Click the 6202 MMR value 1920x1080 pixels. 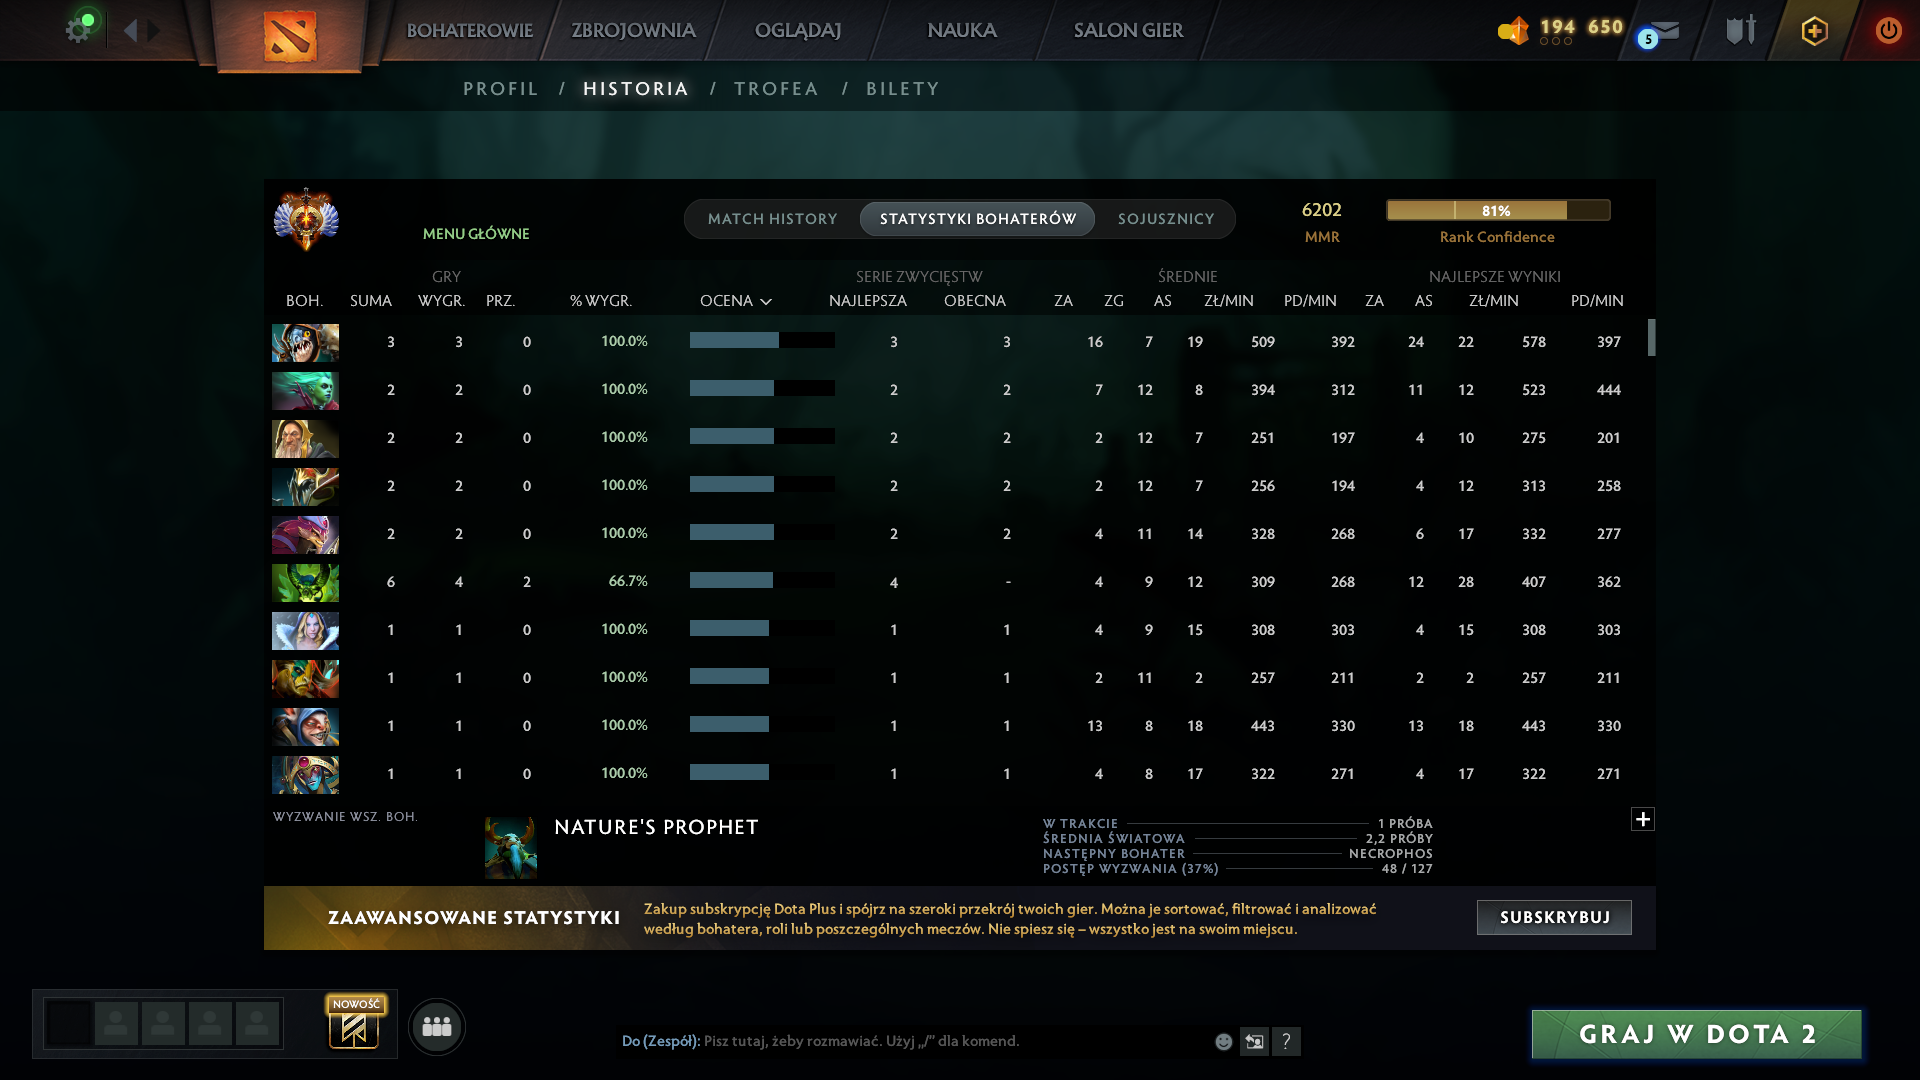point(1322,210)
